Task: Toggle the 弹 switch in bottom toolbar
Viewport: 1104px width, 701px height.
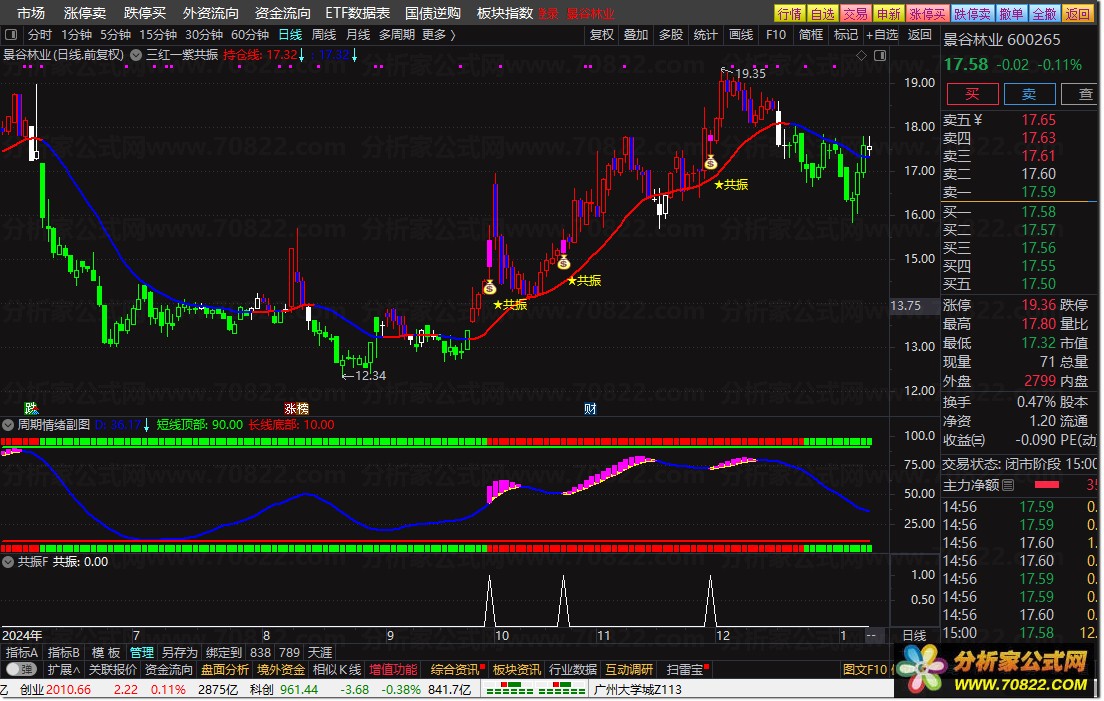Action: click(20, 669)
